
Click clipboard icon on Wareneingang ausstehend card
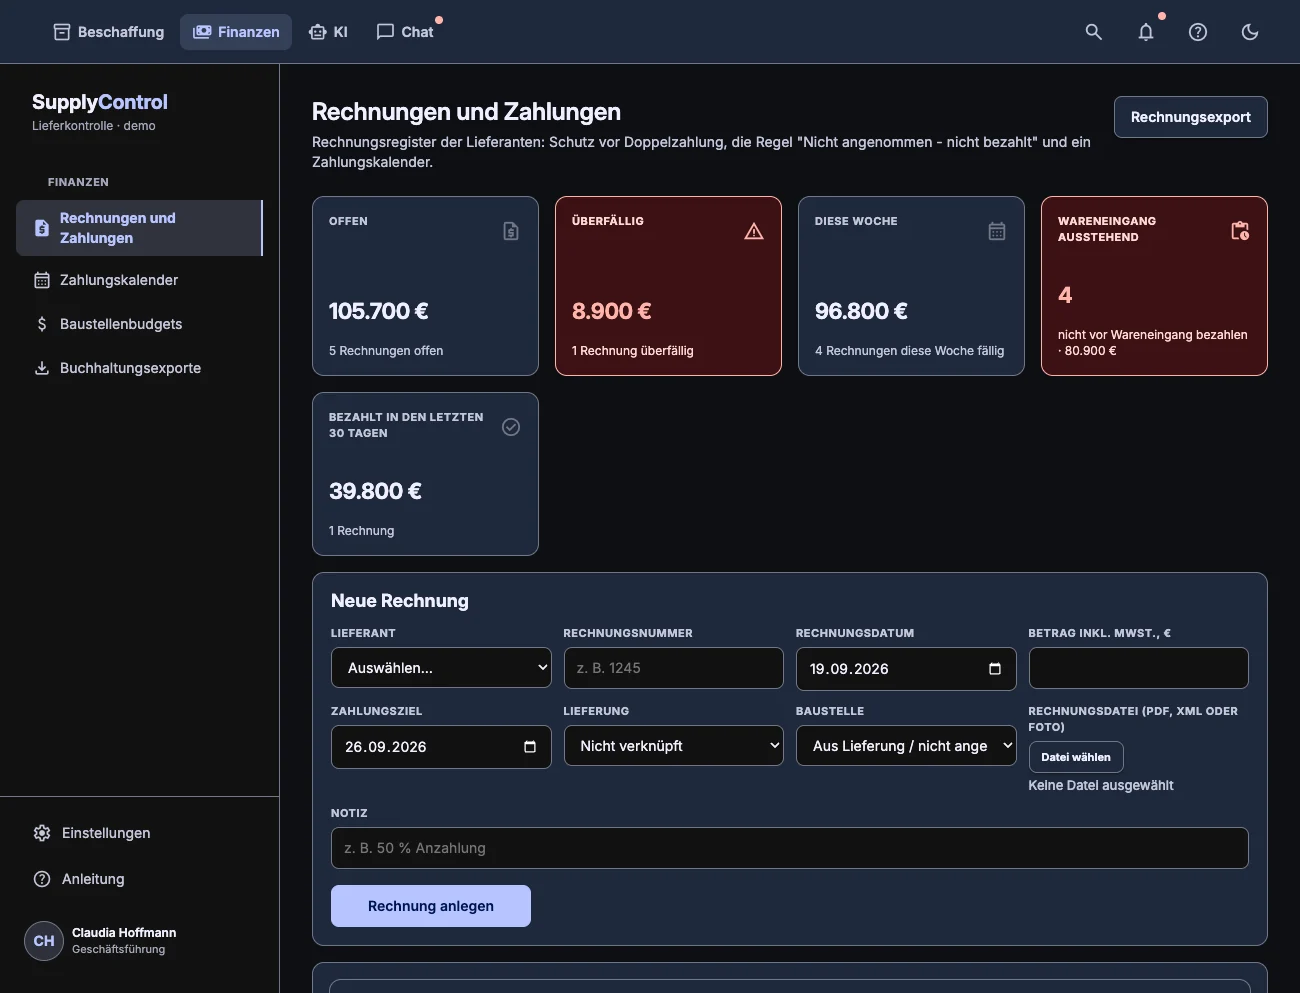1240,231
